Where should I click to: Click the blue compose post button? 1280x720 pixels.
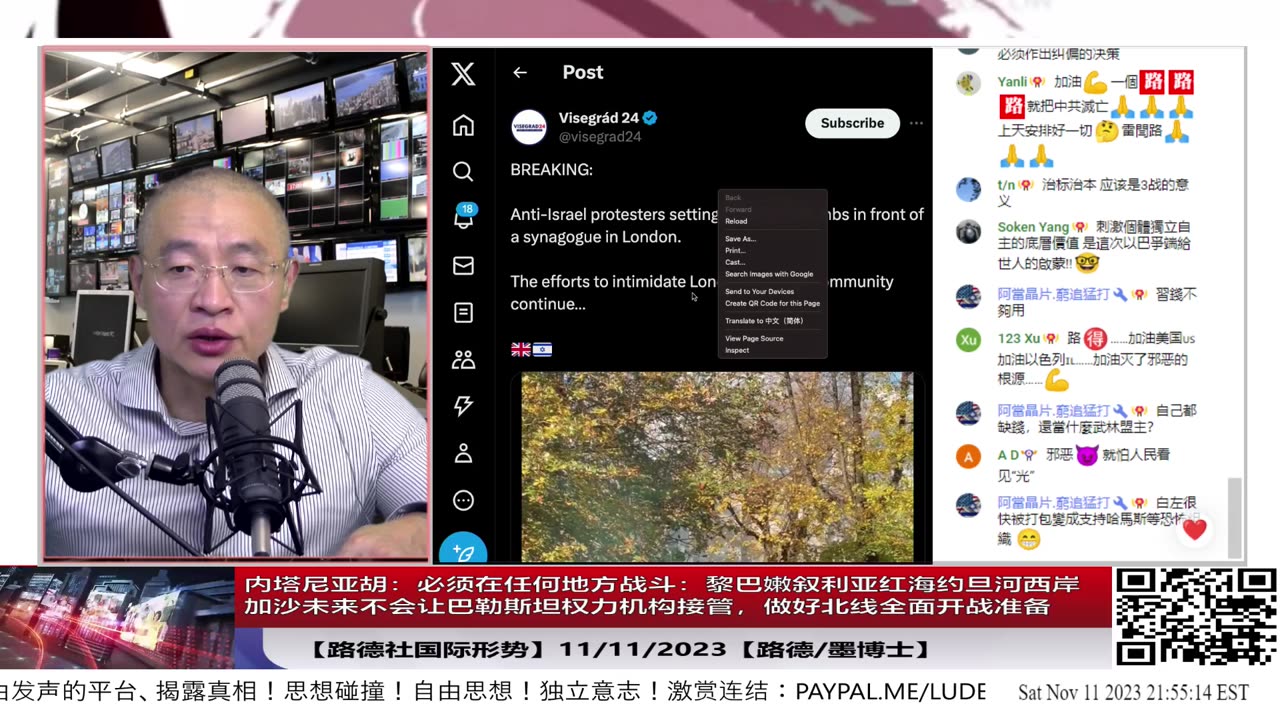click(x=463, y=548)
